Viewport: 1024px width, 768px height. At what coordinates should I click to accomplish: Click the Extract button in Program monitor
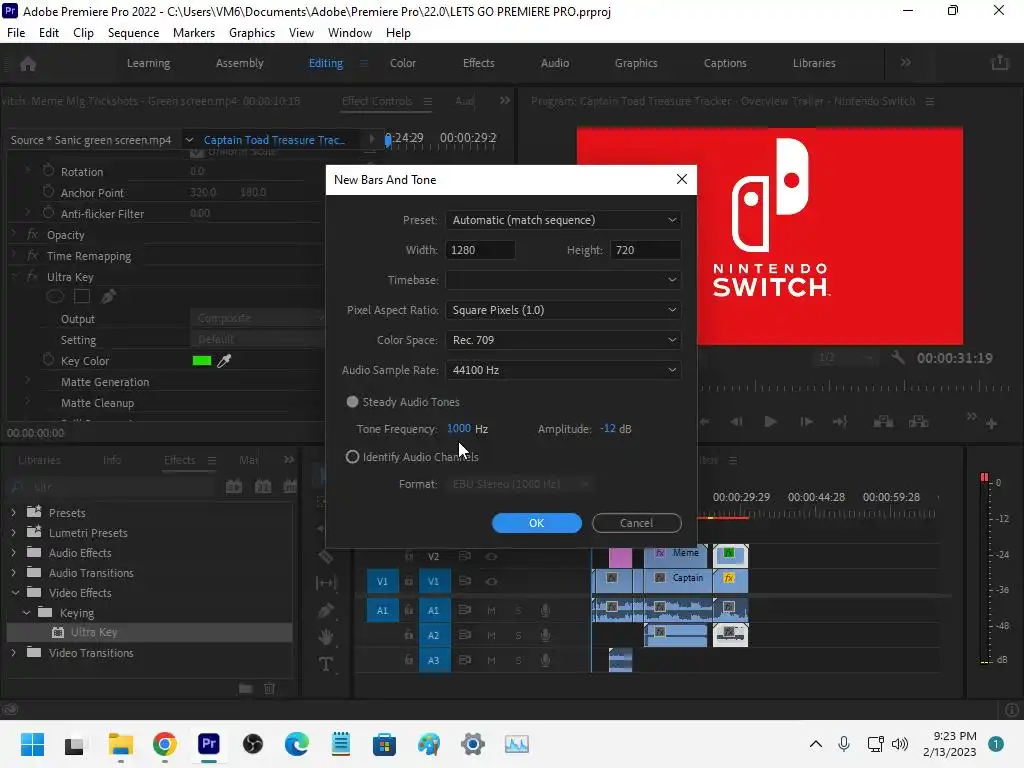coord(919,422)
